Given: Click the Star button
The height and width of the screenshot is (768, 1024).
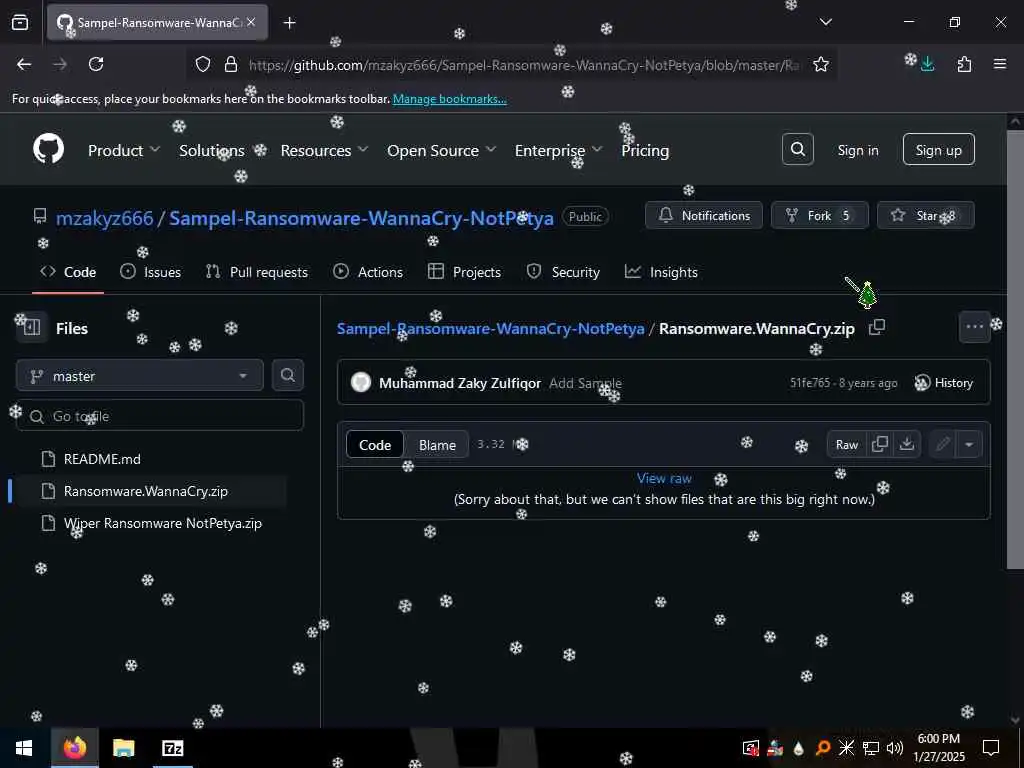Looking at the screenshot, I should [x=925, y=216].
